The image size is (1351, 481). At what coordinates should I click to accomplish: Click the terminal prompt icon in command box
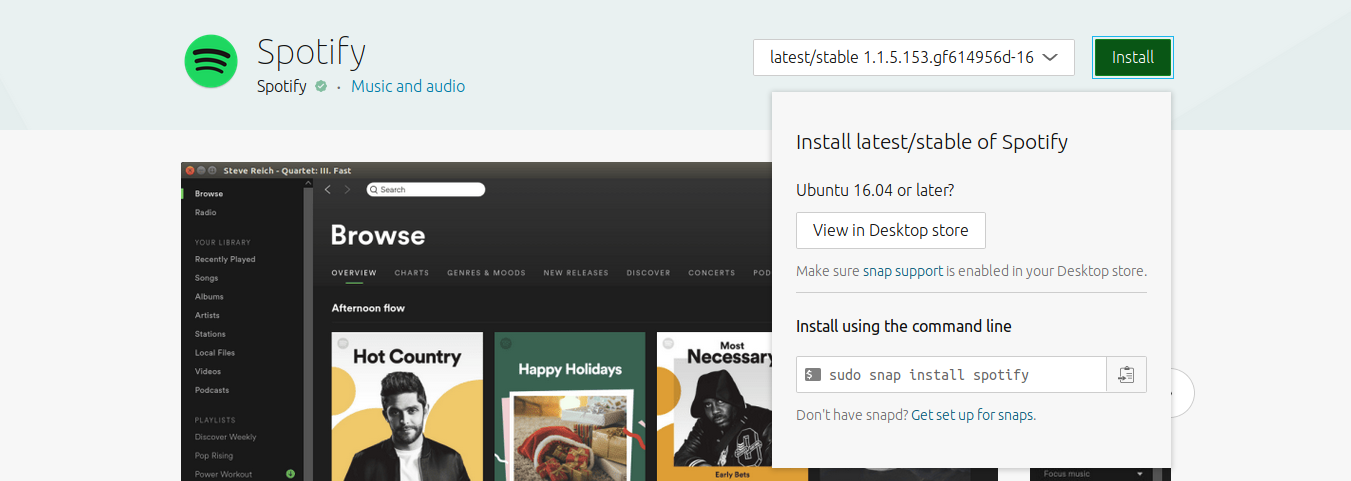pos(813,375)
